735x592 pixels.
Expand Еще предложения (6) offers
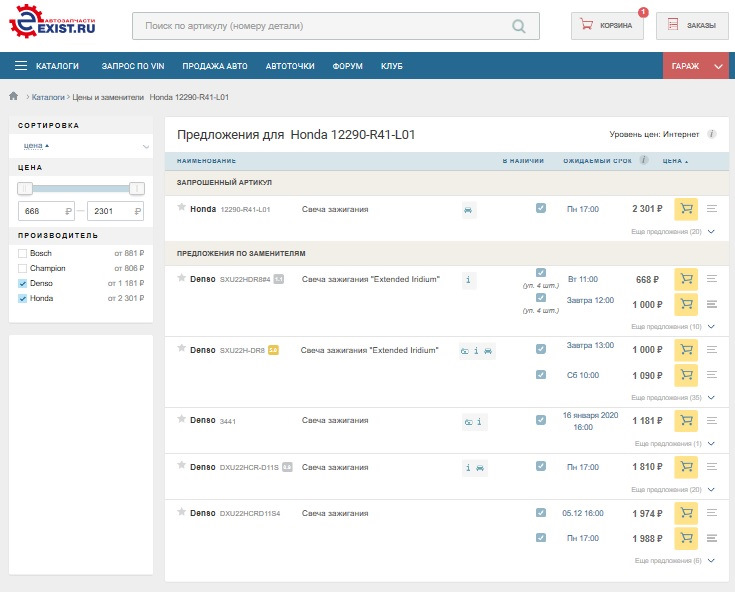point(675,561)
